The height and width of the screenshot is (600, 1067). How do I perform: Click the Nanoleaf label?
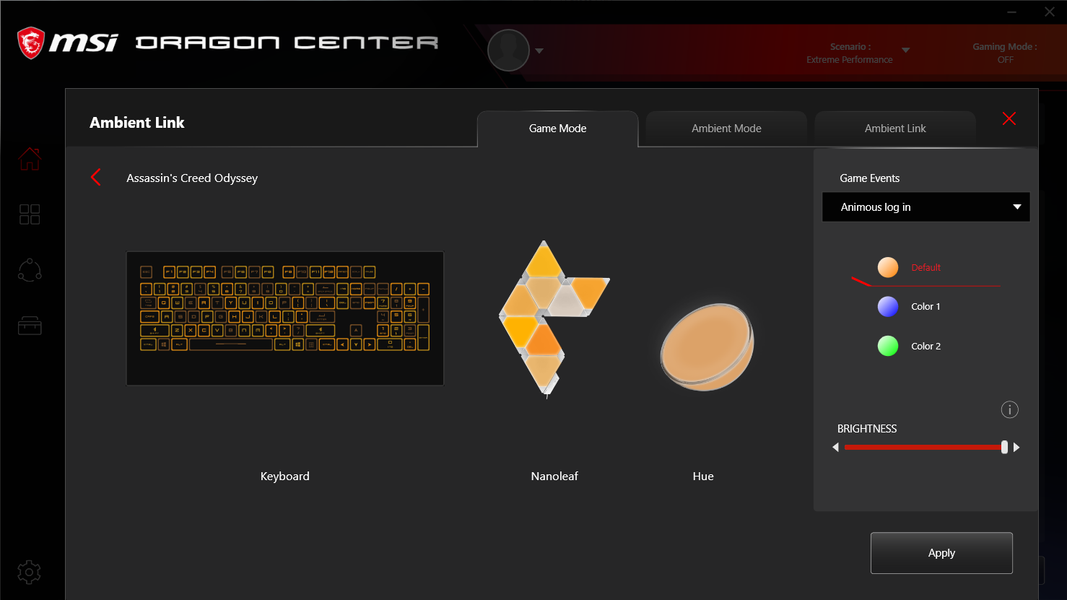click(x=554, y=476)
